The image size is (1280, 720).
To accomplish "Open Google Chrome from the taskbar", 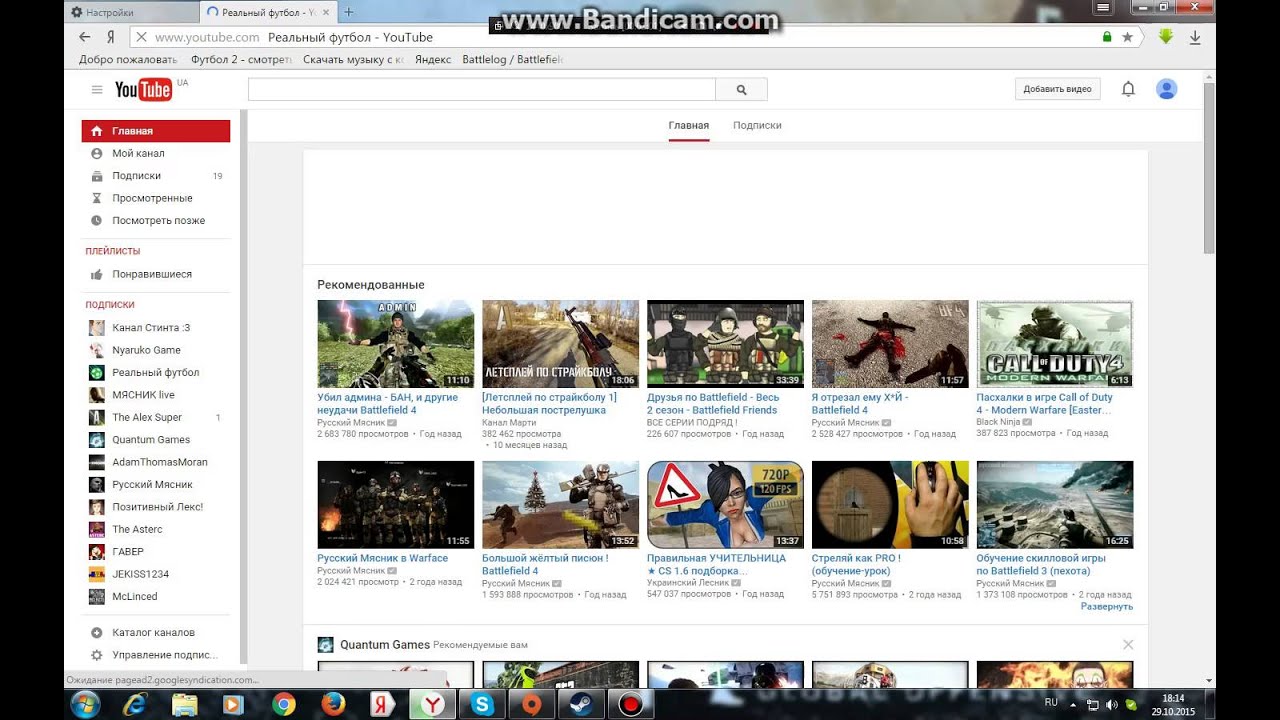I will point(283,704).
